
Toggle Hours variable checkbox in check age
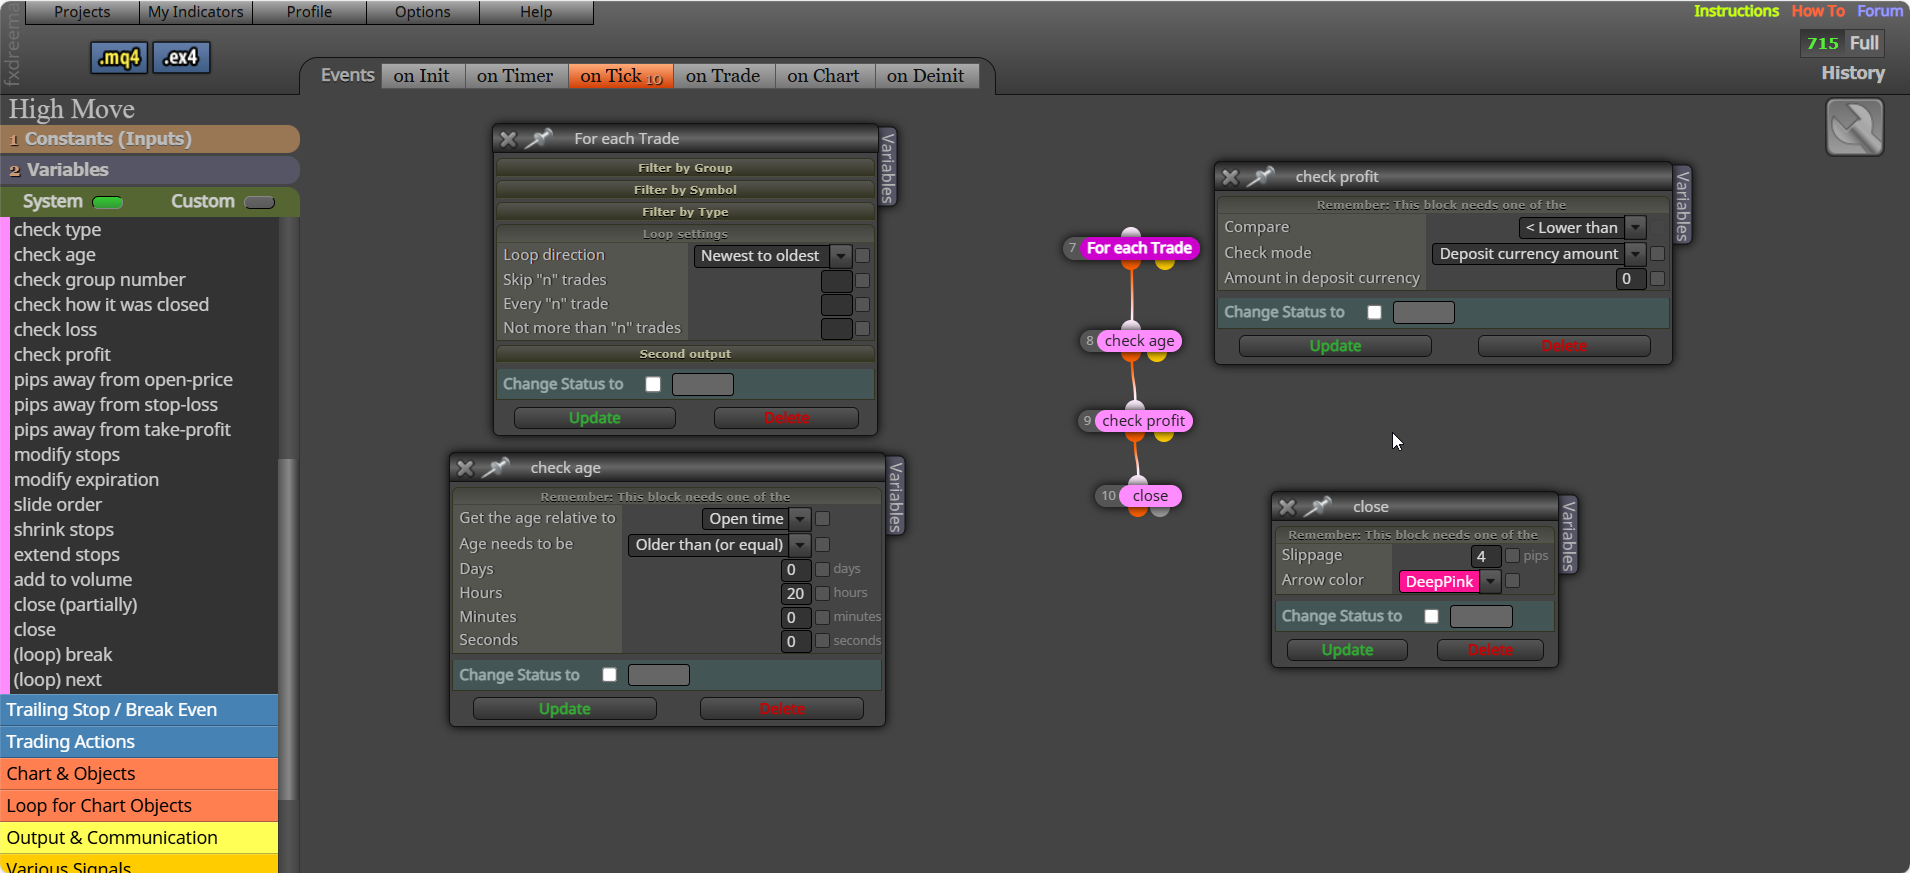(x=822, y=593)
